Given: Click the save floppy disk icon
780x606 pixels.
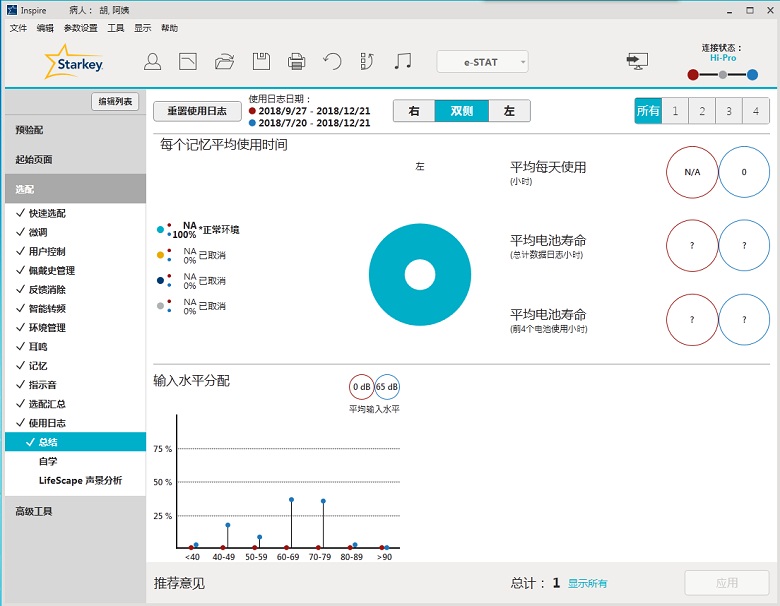Looking at the screenshot, I should tap(260, 62).
